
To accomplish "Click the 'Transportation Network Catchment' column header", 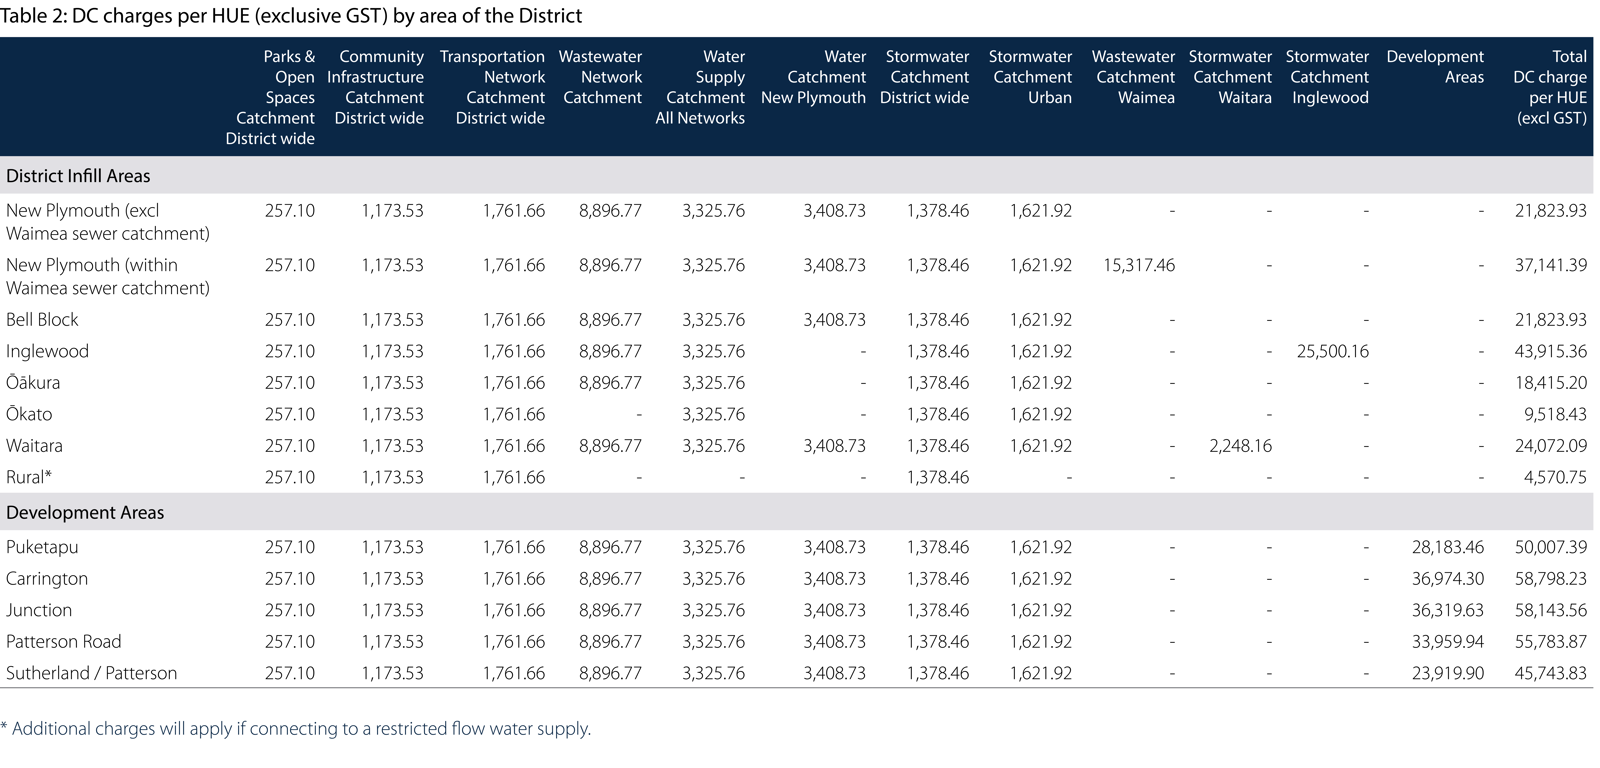I will (x=493, y=88).
